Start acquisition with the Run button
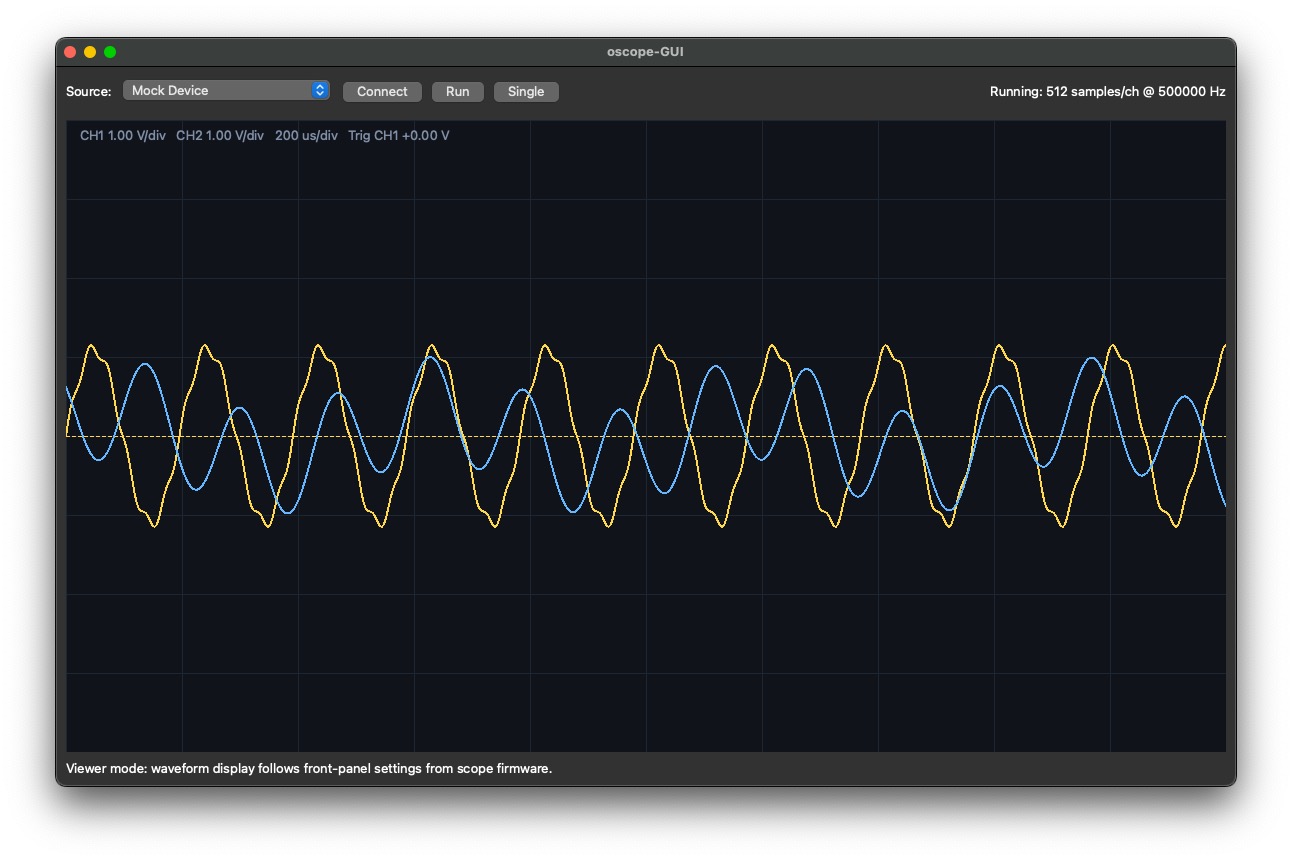The height and width of the screenshot is (860, 1292). 457,92
